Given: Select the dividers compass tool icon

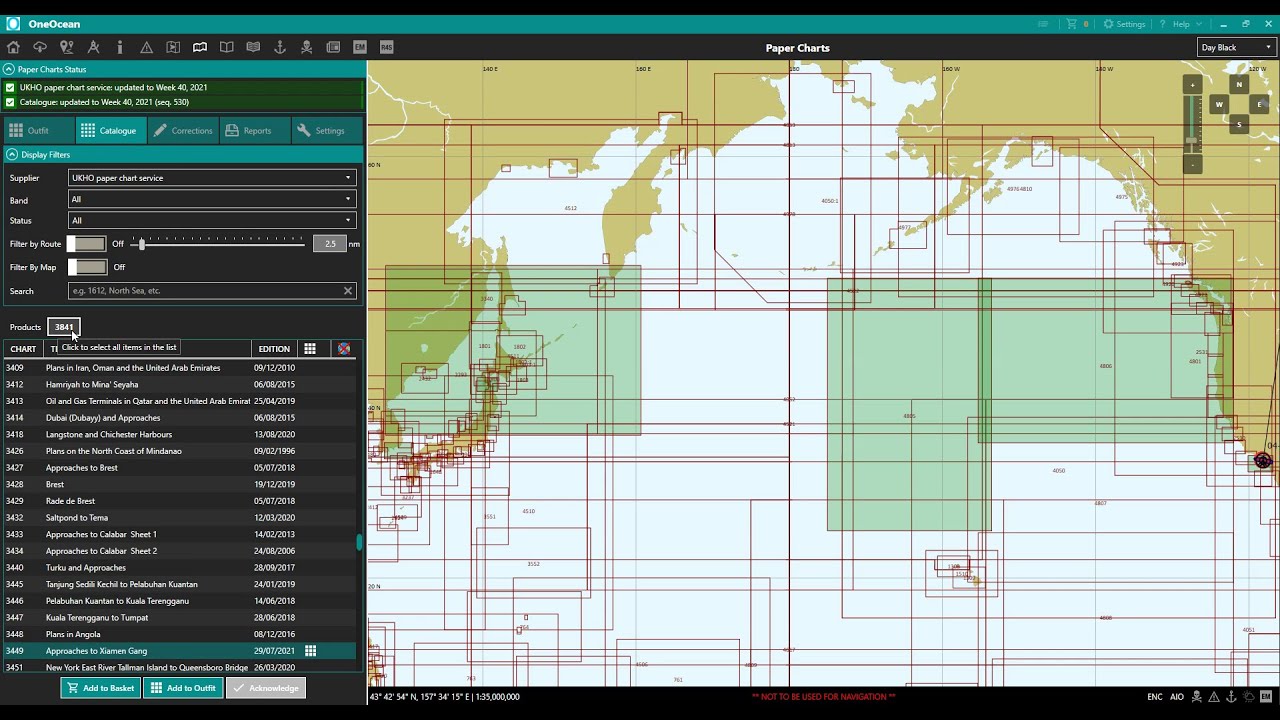Looking at the screenshot, I should tap(93, 47).
